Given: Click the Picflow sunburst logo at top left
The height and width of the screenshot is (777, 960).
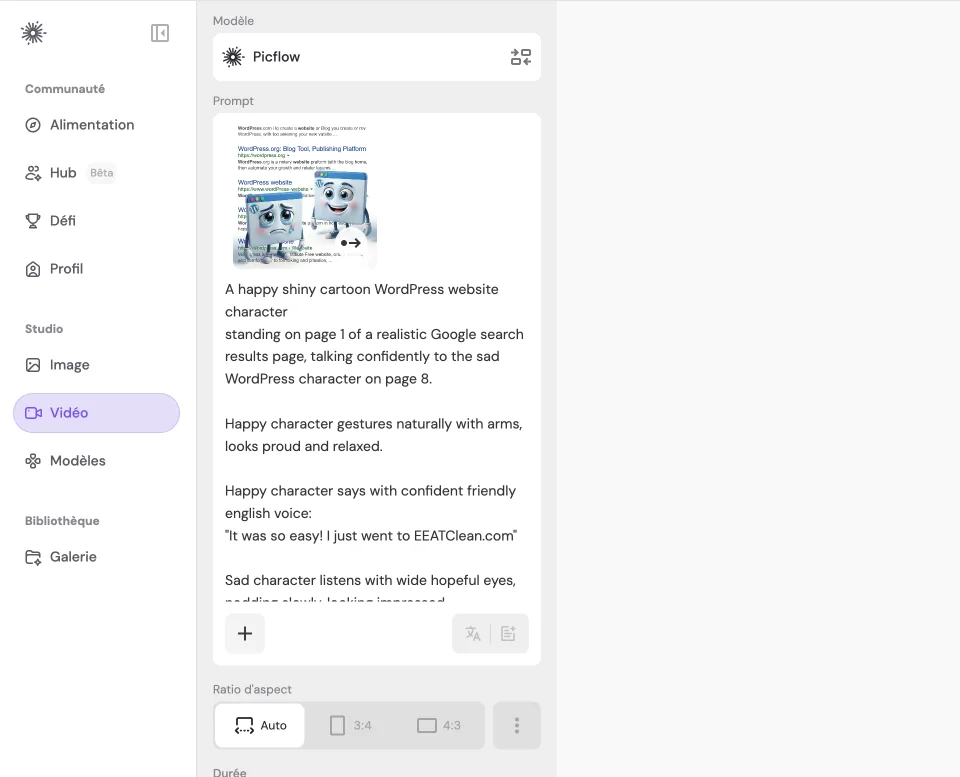Looking at the screenshot, I should (x=33, y=33).
